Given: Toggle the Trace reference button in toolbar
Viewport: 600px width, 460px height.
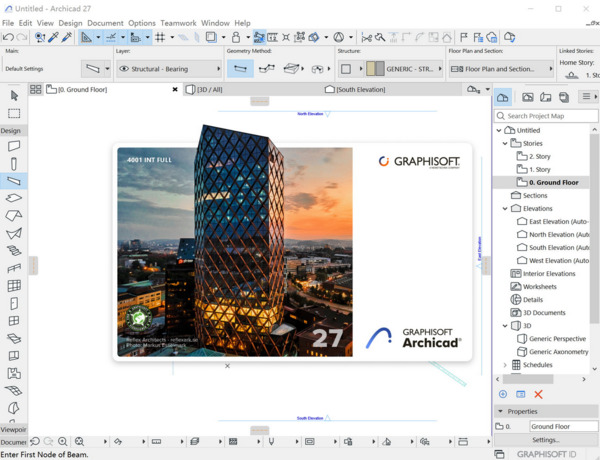Looking at the screenshot, I should coord(210,37).
